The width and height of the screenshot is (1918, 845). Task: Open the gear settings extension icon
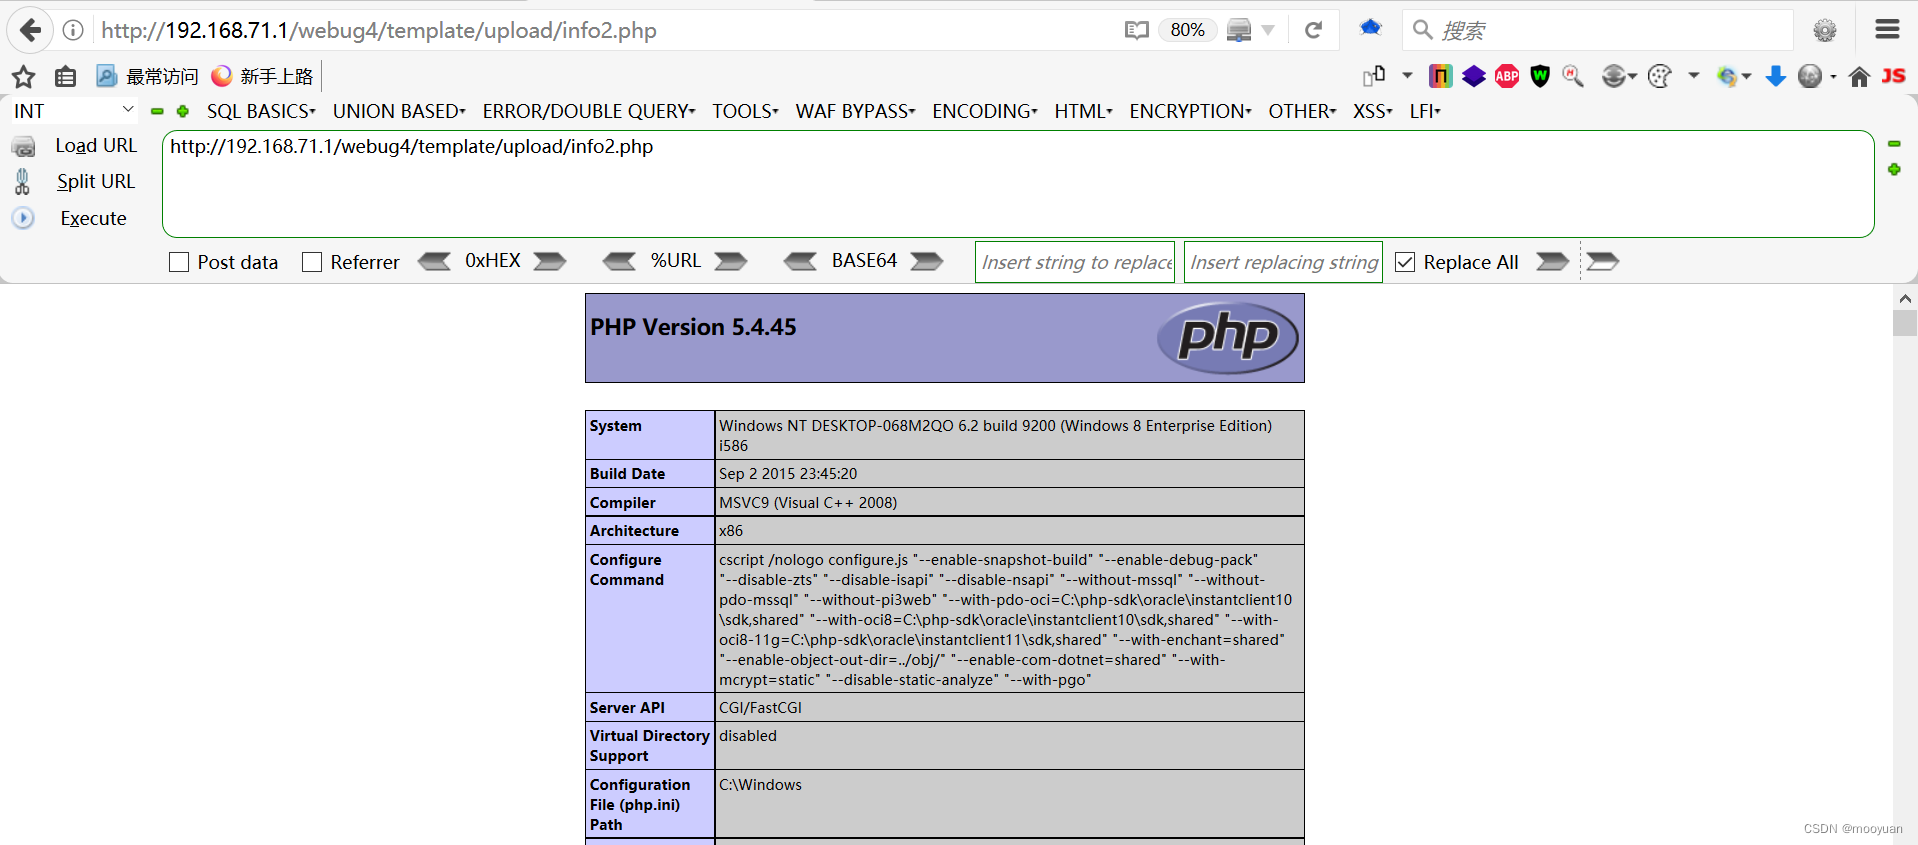(x=1825, y=30)
